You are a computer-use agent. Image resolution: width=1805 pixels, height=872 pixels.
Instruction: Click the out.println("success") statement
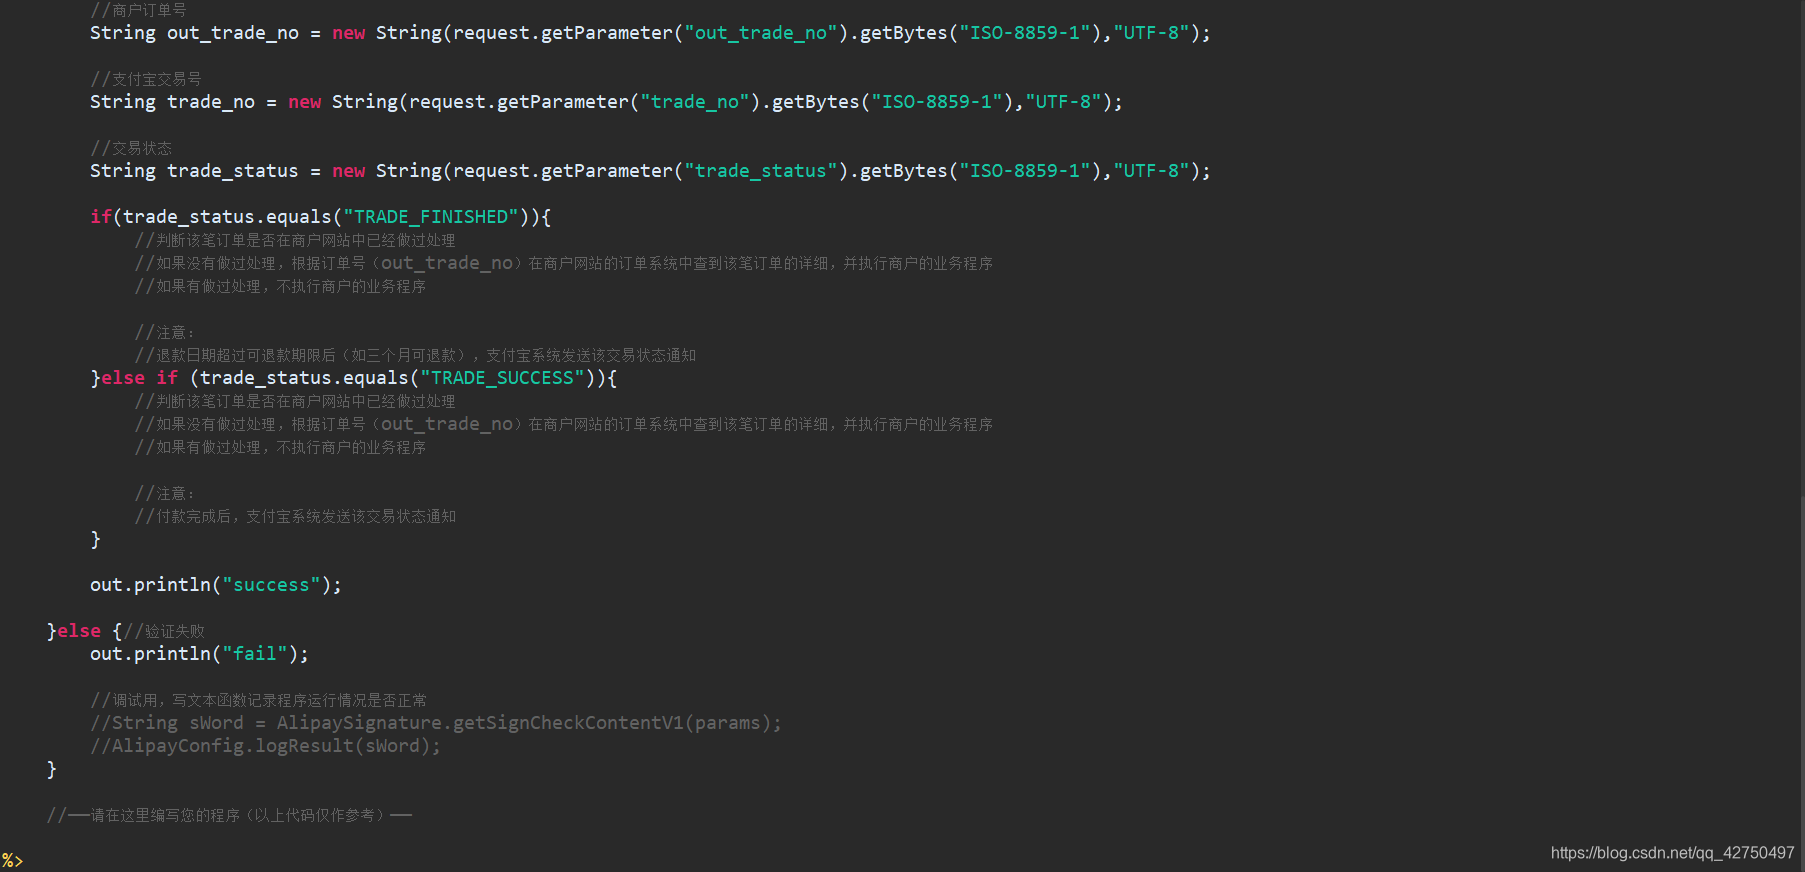point(216,585)
